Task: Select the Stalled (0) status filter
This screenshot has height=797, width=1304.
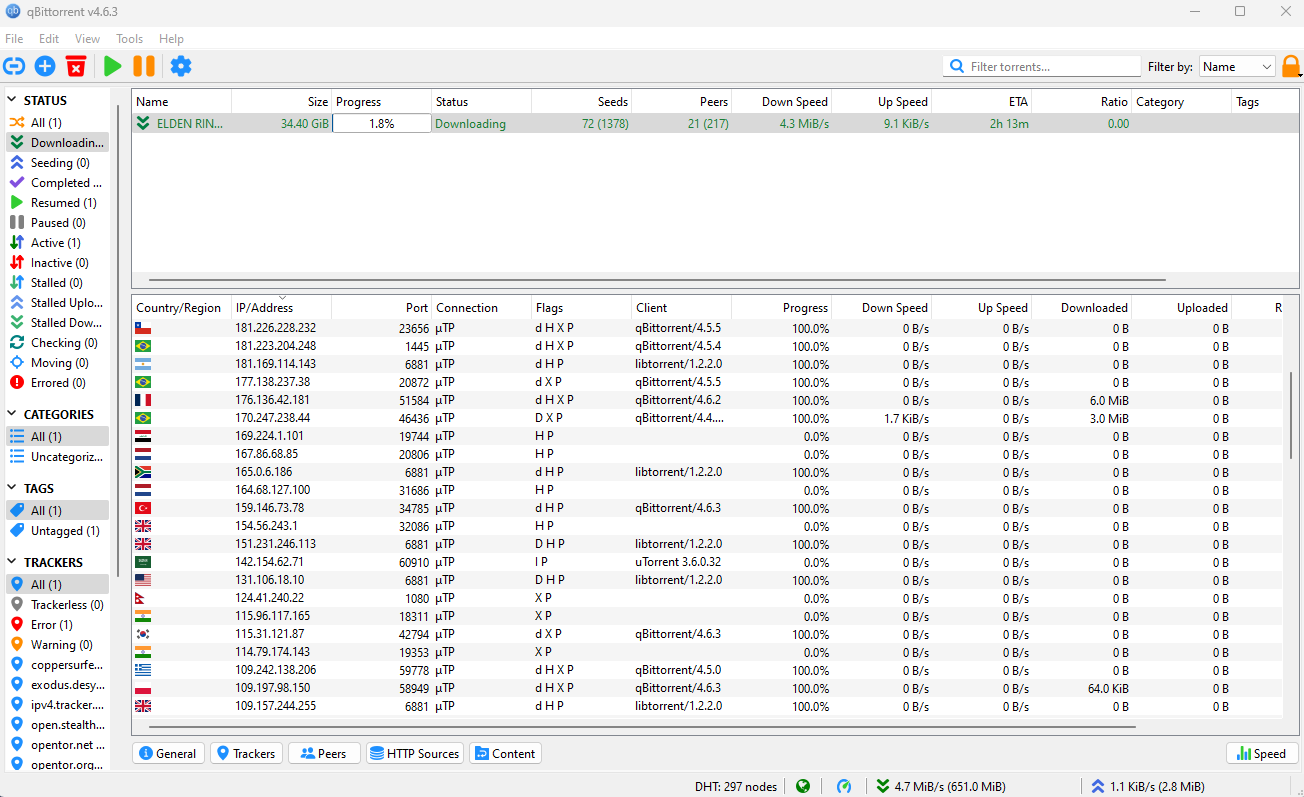Action: tap(57, 283)
